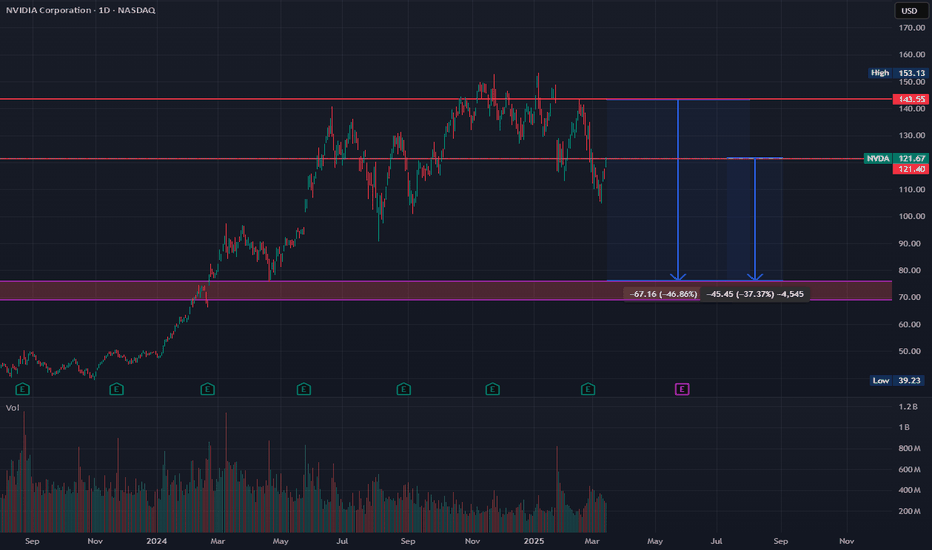Open the May 2024 earnings marker
This screenshot has height=550, width=932.
[x=304, y=389]
